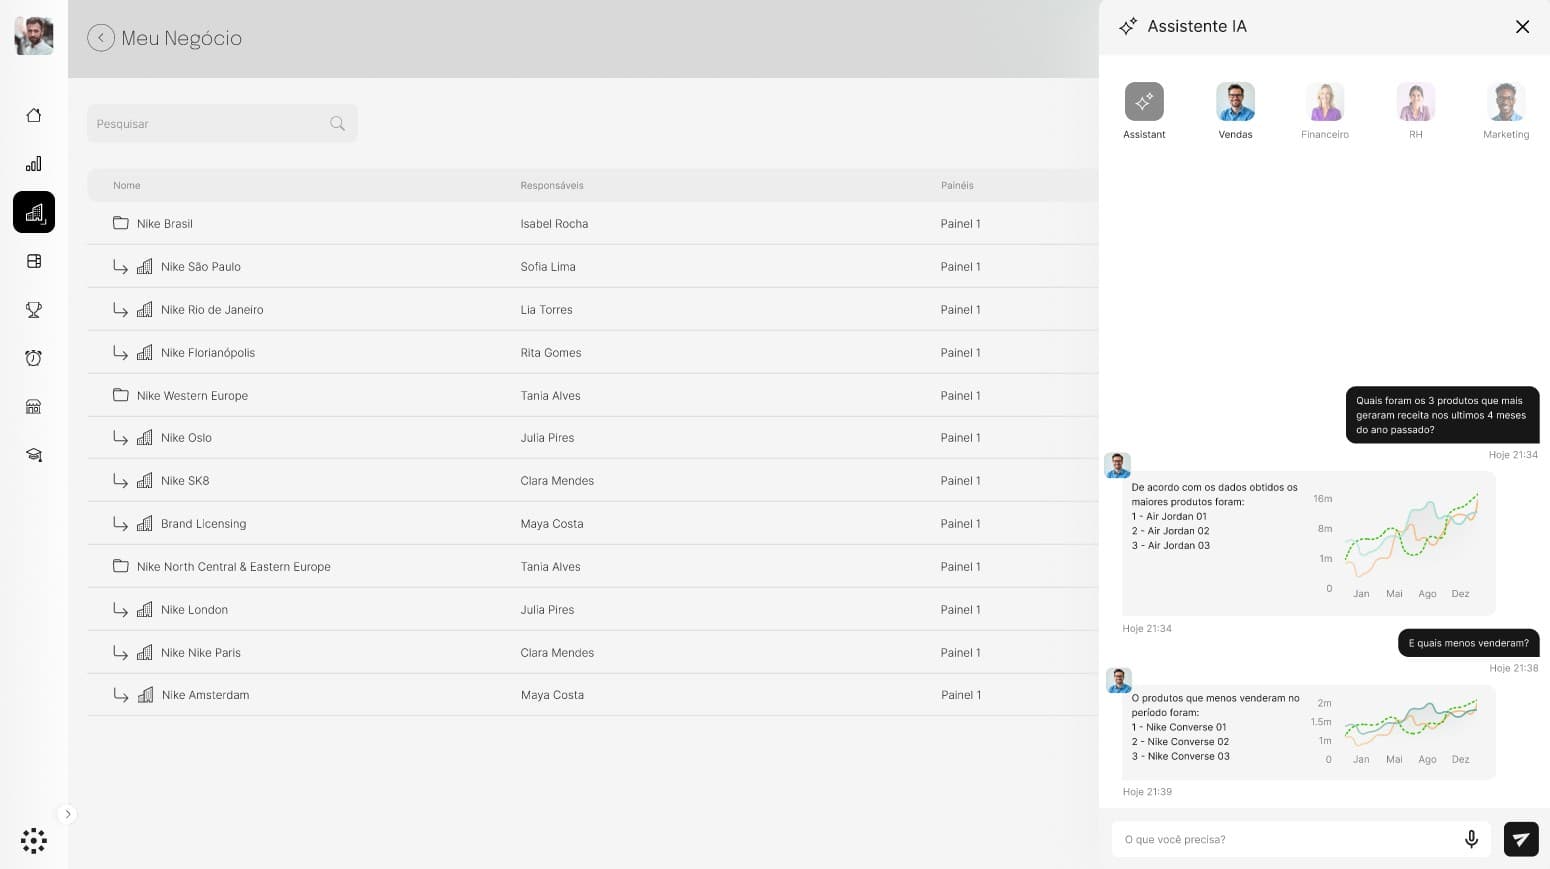Click the microphone icon in chat

[x=1471, y=839]
